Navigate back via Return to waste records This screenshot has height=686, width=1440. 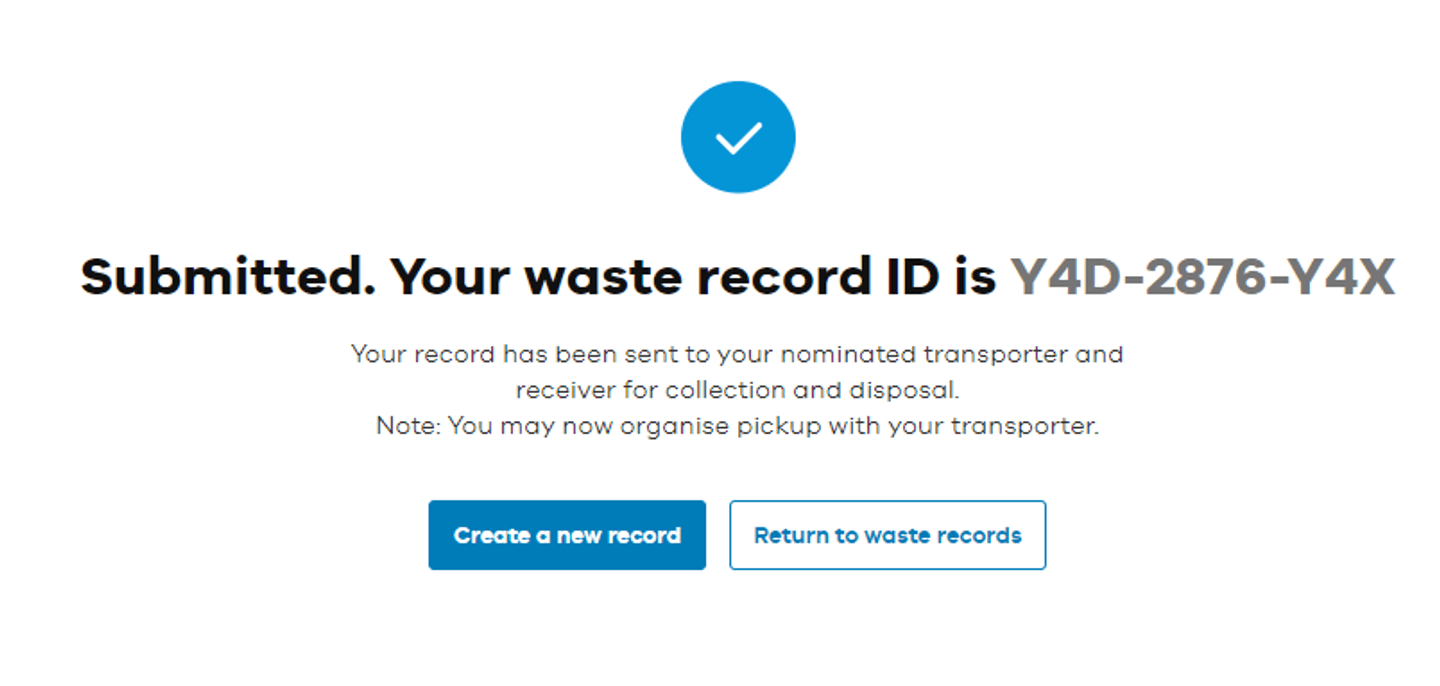(887, 535)
